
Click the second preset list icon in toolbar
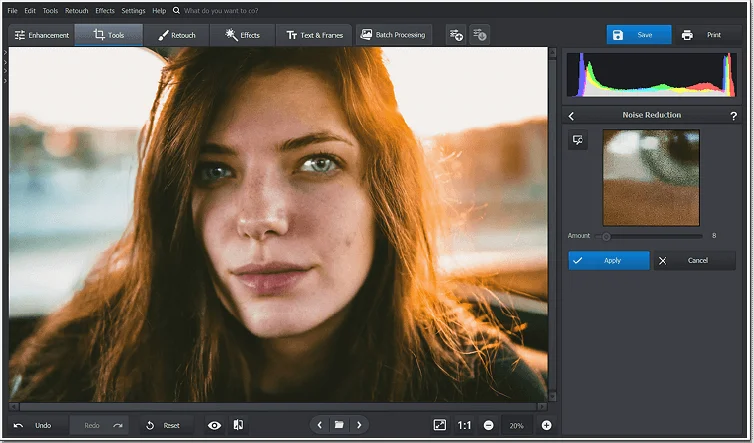point(480,35)
